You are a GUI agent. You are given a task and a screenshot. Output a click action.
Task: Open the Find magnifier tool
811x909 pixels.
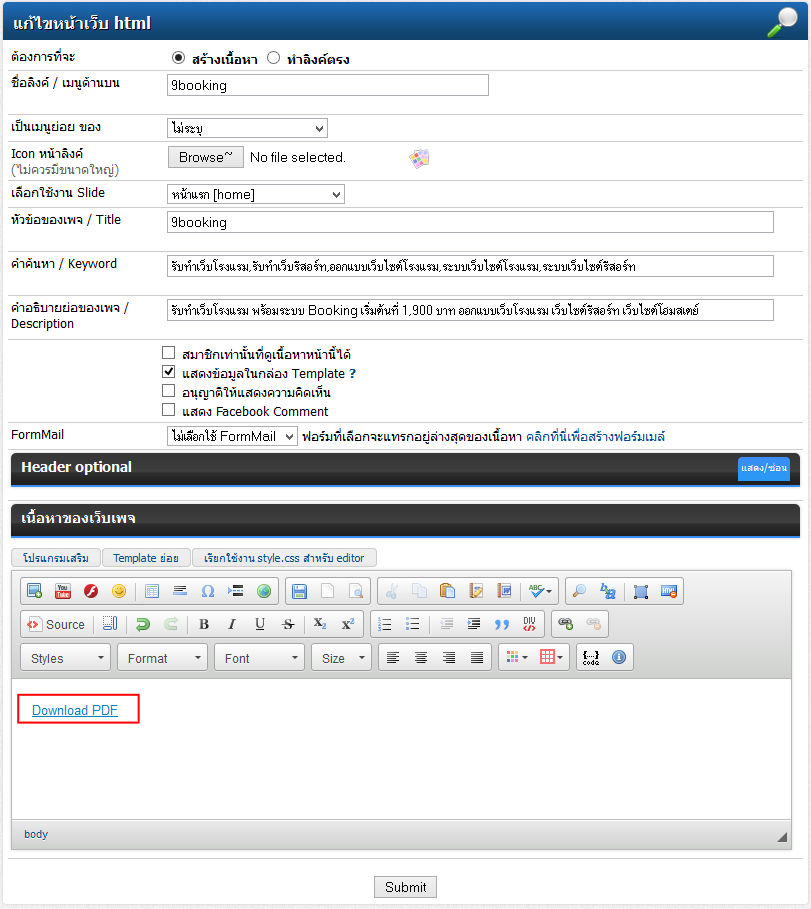tap(579, 591)
